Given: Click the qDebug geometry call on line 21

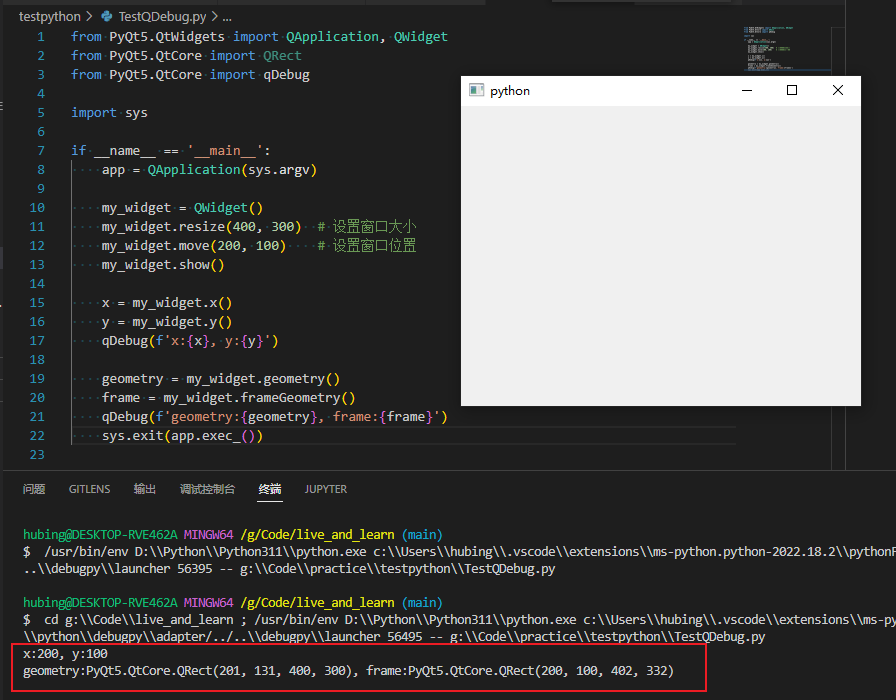Looking at the screenshot, I should pos(274,417).
